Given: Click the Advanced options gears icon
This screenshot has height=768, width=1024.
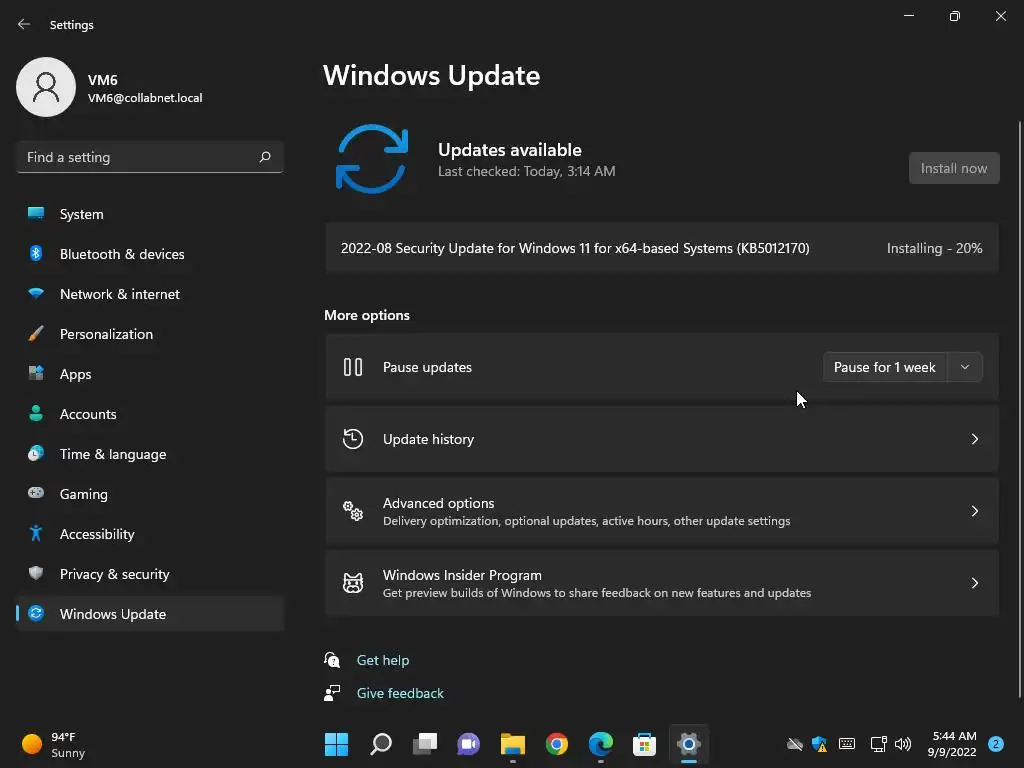Looking at the screenshot, I should [x=353, y=511].
